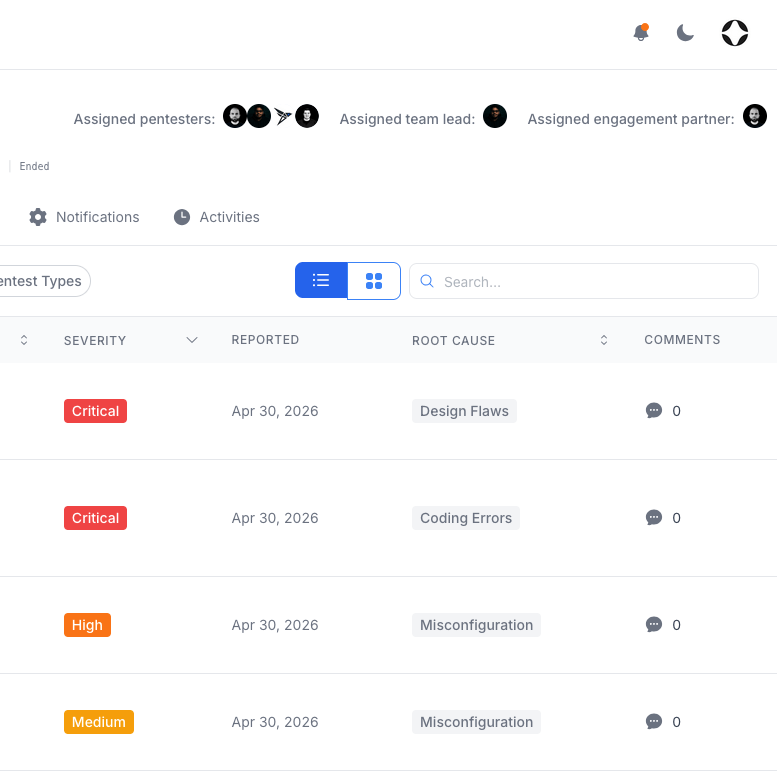Image resolution: width=777 pixels, height=774 pixels.
Task: Click Critical badge in Design Flaws row
Action: pyautogui.click(x=95, y=411)
